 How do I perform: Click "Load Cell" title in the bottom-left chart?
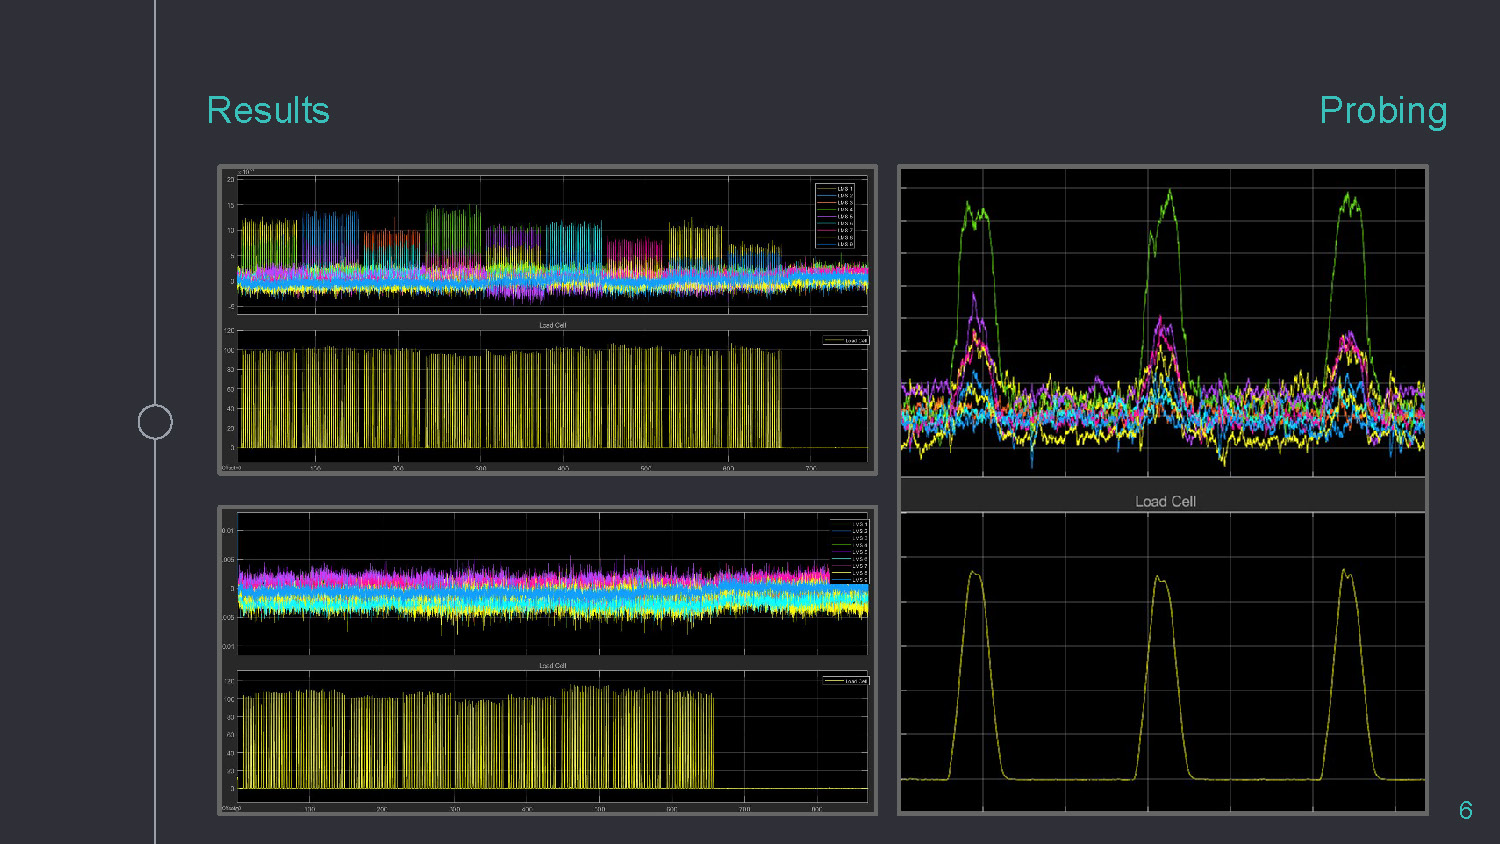[552, 665]
